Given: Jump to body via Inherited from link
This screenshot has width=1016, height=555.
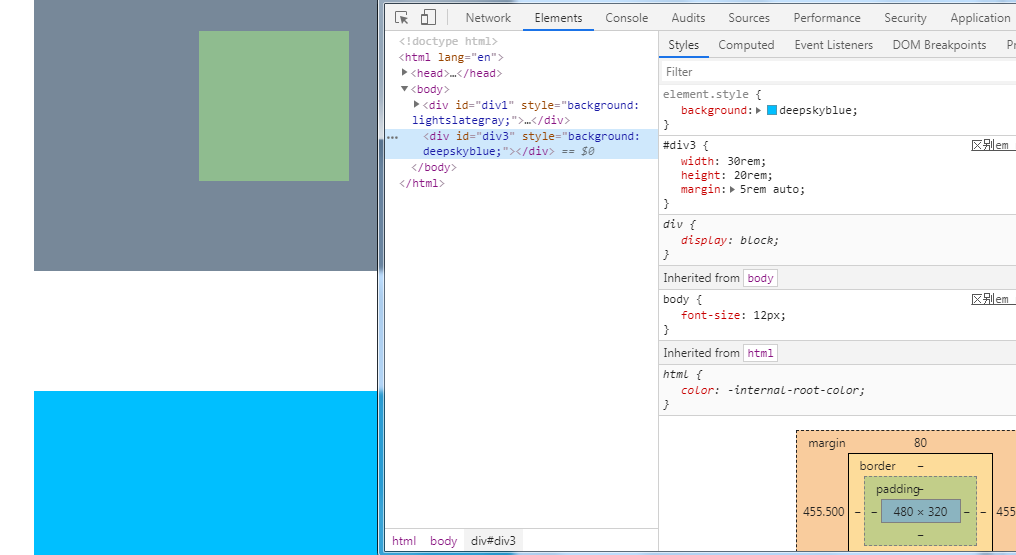Looking at the screenshot, I should pyautogui.click(x=760, y=278).
